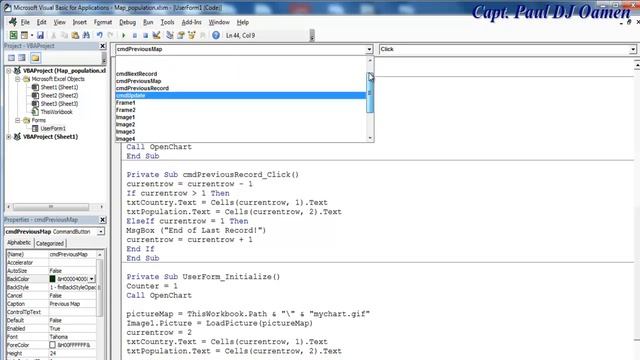The height and width of the screenshot is (360, 640).
Task: Open the Window menu
Action: pyautogui.click(x=219, y=22)
